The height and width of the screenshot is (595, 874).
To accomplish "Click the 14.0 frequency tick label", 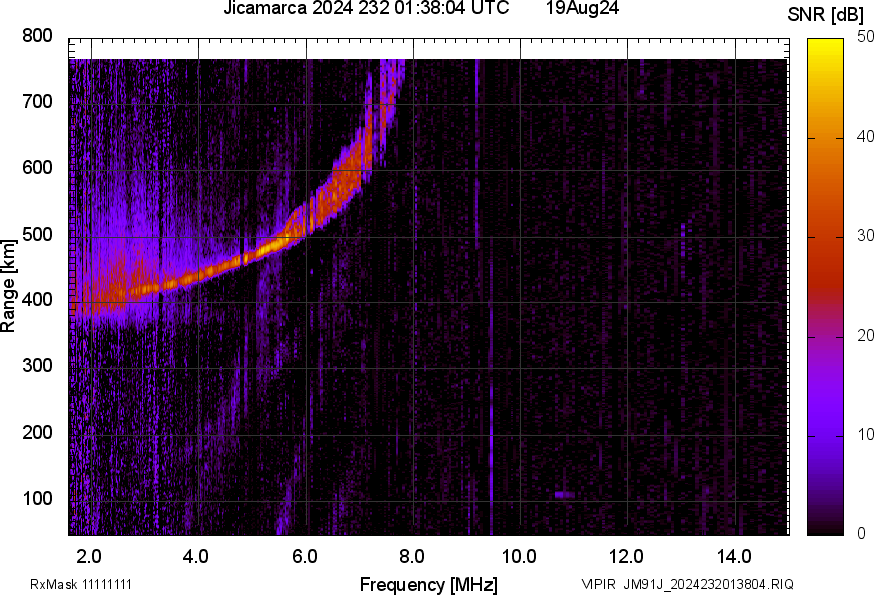I will pos(734,556).
